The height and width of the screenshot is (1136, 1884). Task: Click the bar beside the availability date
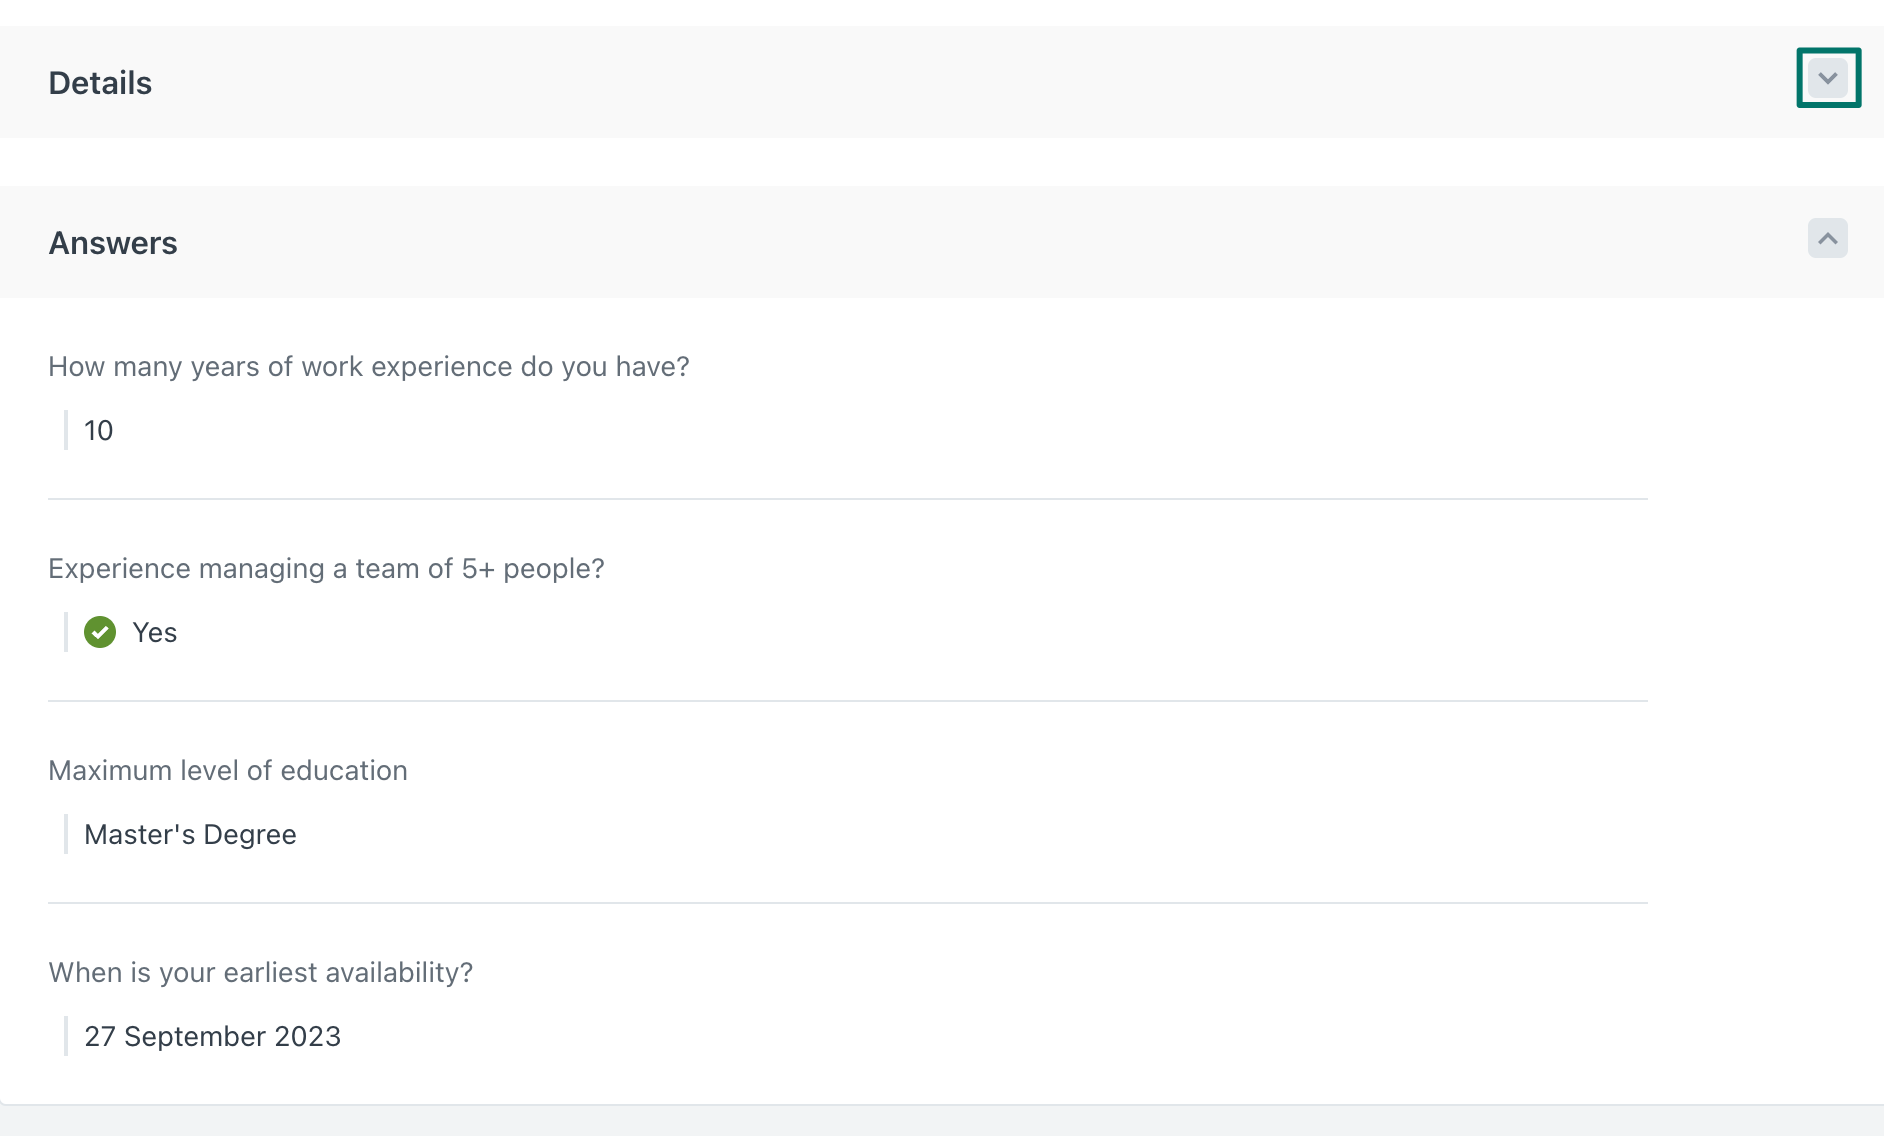[66, 1036]
